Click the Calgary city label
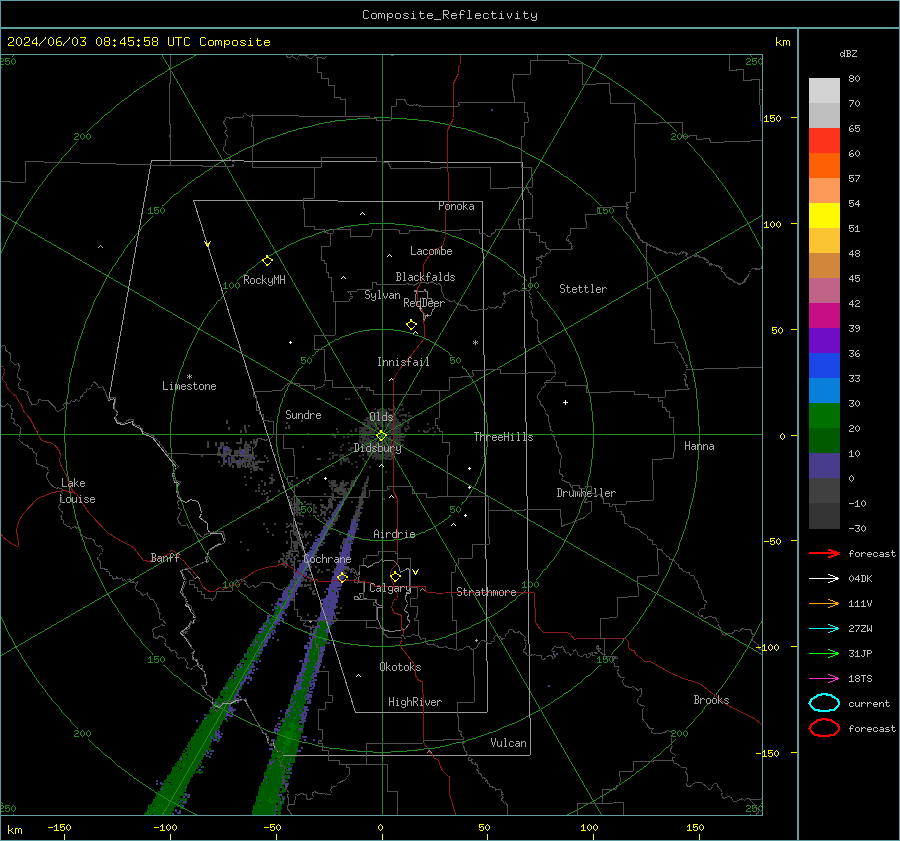Screen dimensions: 900x841 point(390,588)
